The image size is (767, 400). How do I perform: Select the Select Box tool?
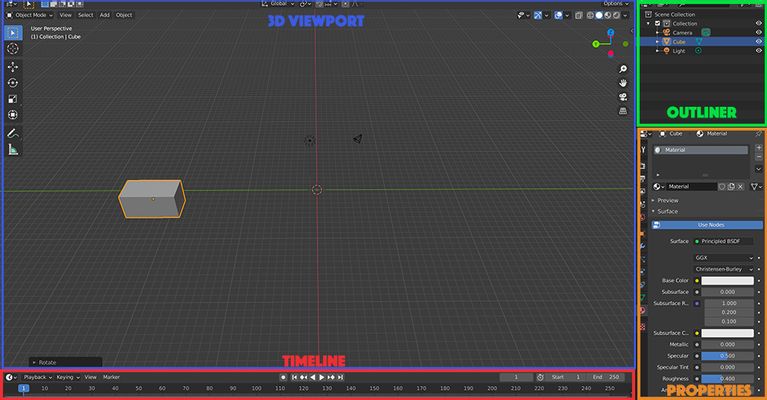click(13, 33)
